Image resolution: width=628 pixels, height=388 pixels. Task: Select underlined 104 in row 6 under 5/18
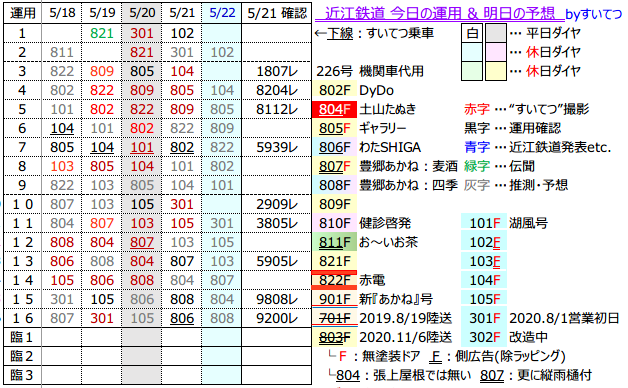pyautogui.click(x=62, y=128)
